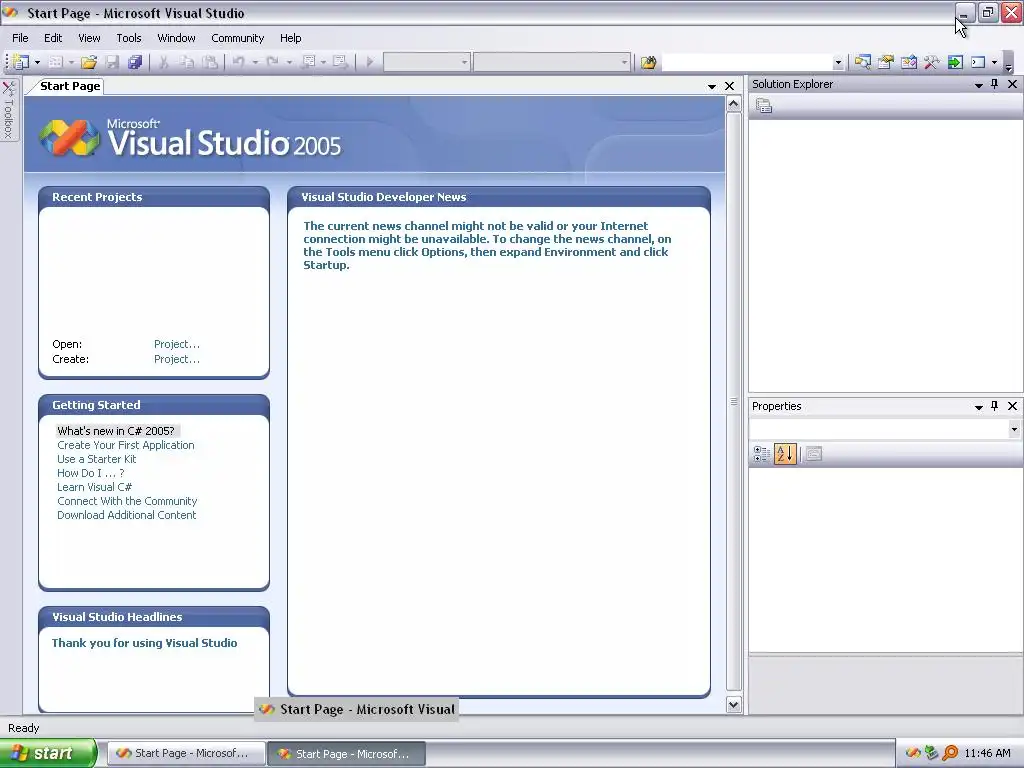Image resolution: width=1024 pixels, height=768 pixels.
Task: Open the active files dropdown beside Start Page tab
Action: (x=712, y=86)
